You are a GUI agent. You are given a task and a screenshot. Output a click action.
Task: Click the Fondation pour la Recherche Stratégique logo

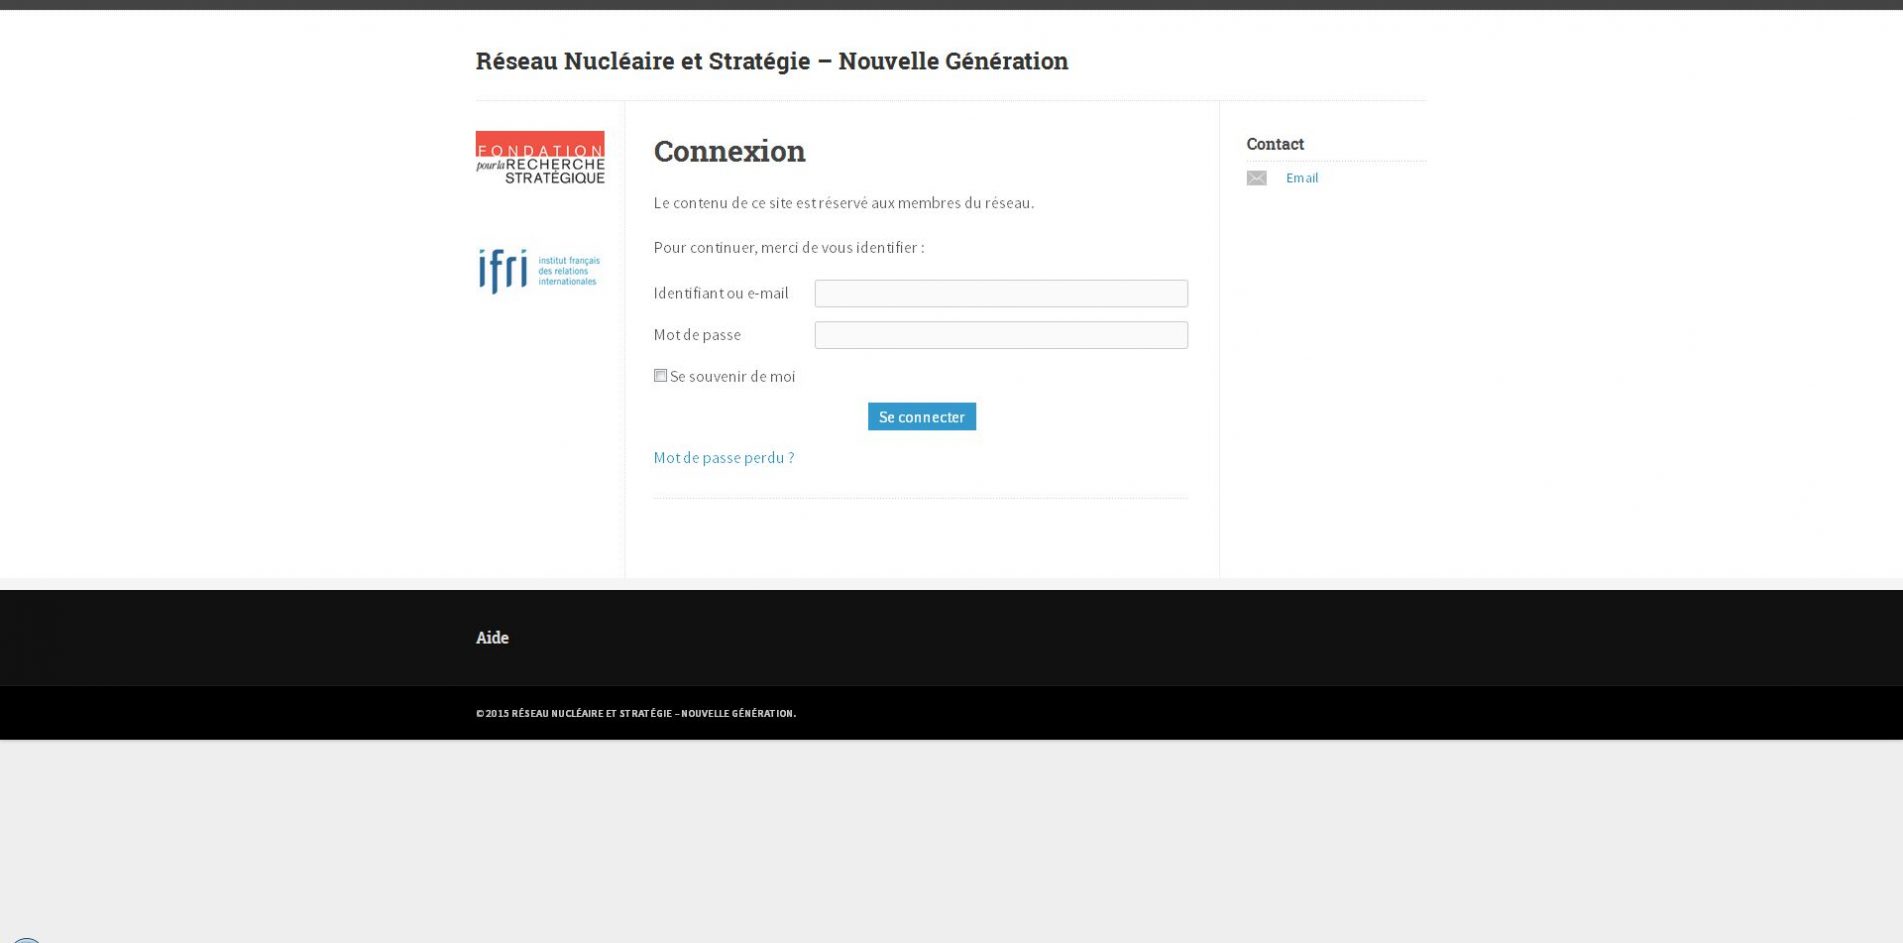540,158
